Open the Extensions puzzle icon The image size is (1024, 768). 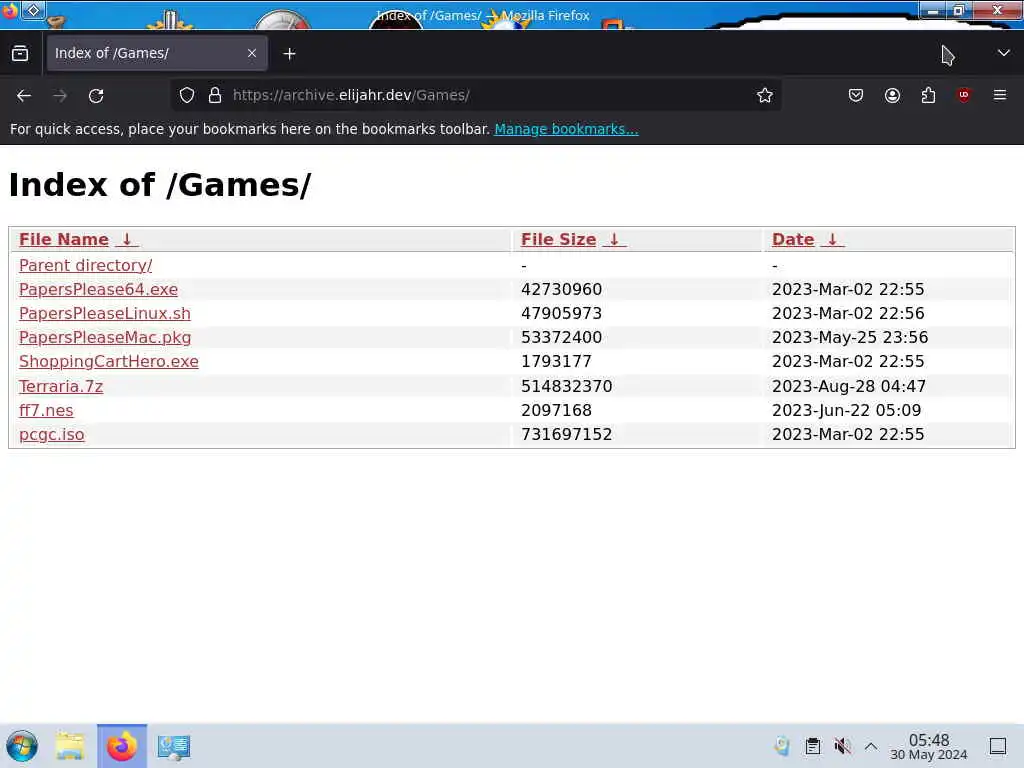(x=928, y=95)
